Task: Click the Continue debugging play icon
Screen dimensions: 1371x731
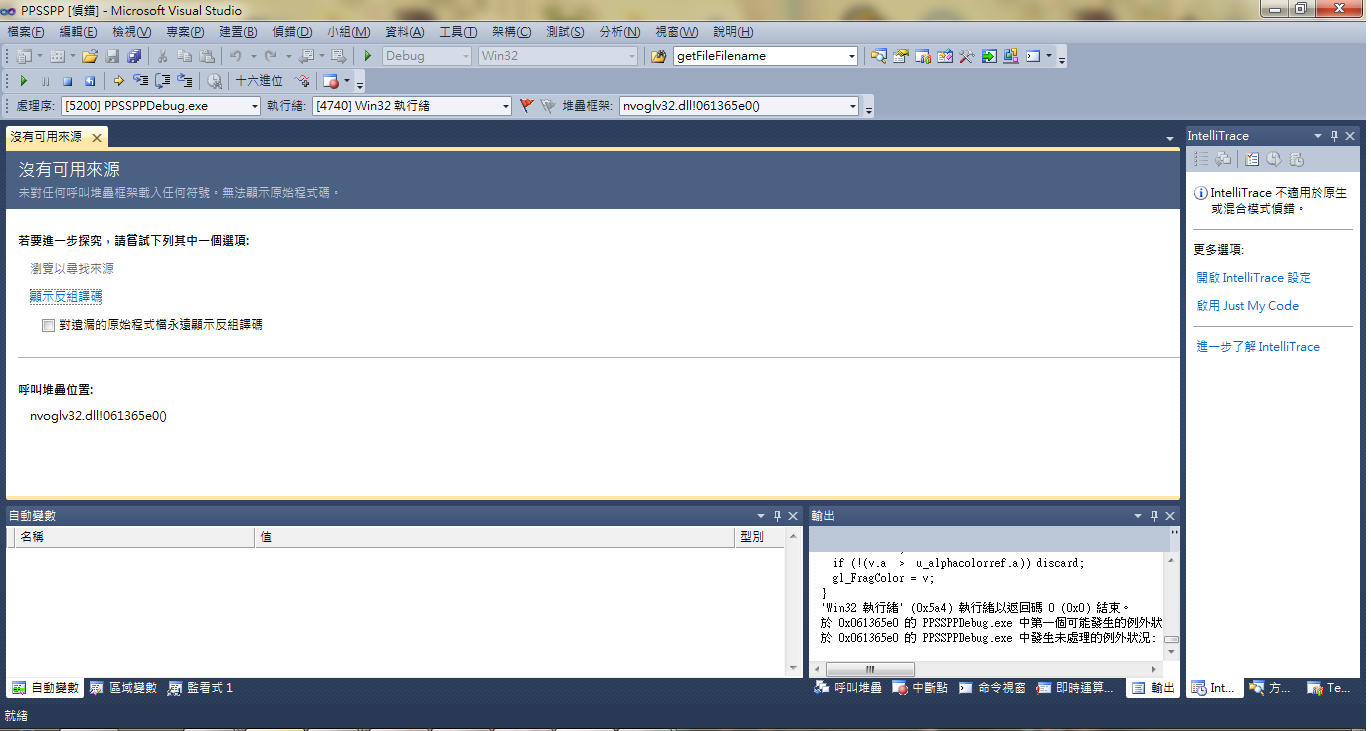Action: click(24, 81)
